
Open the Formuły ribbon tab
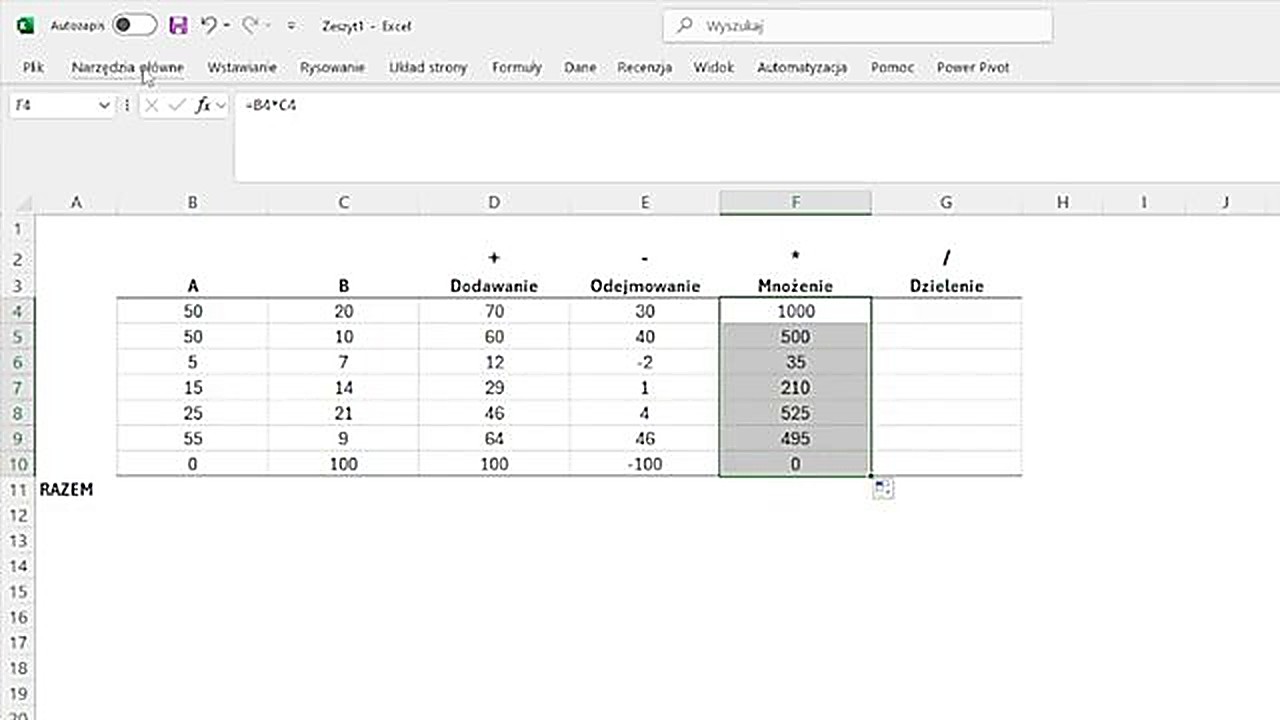(x=516, y=67)
